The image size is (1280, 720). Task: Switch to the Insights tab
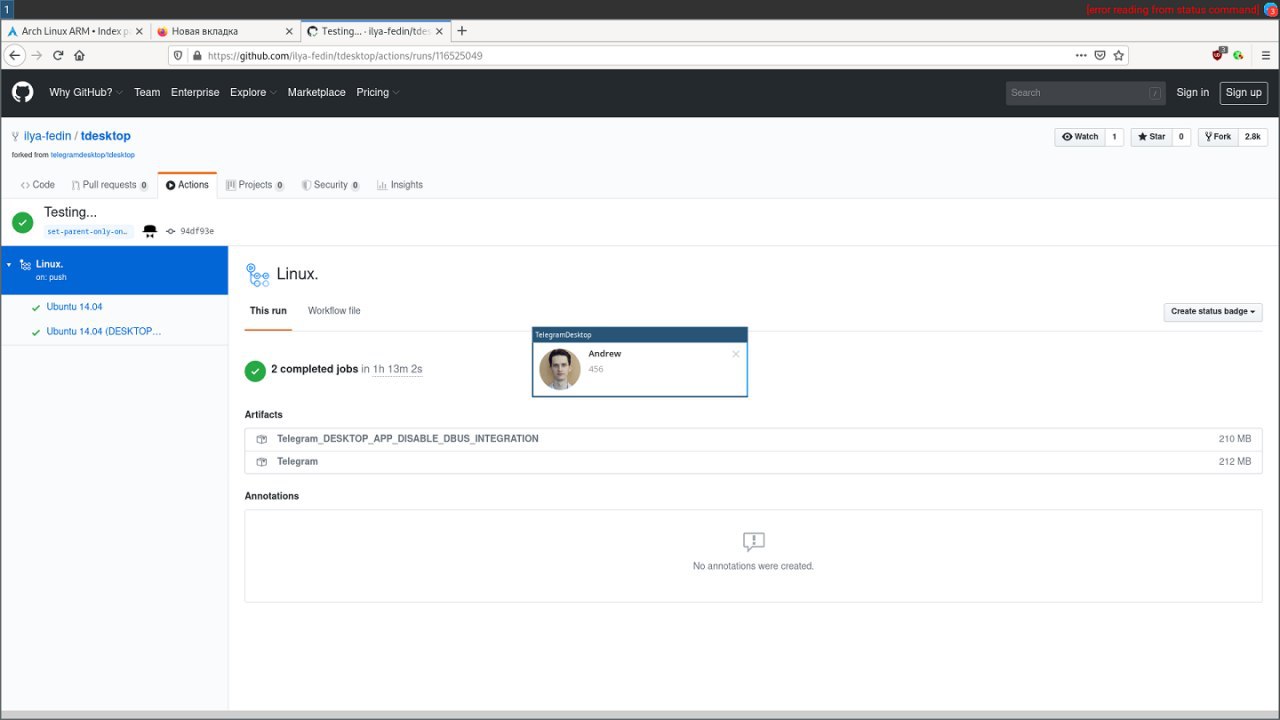(x=400, y=185)
